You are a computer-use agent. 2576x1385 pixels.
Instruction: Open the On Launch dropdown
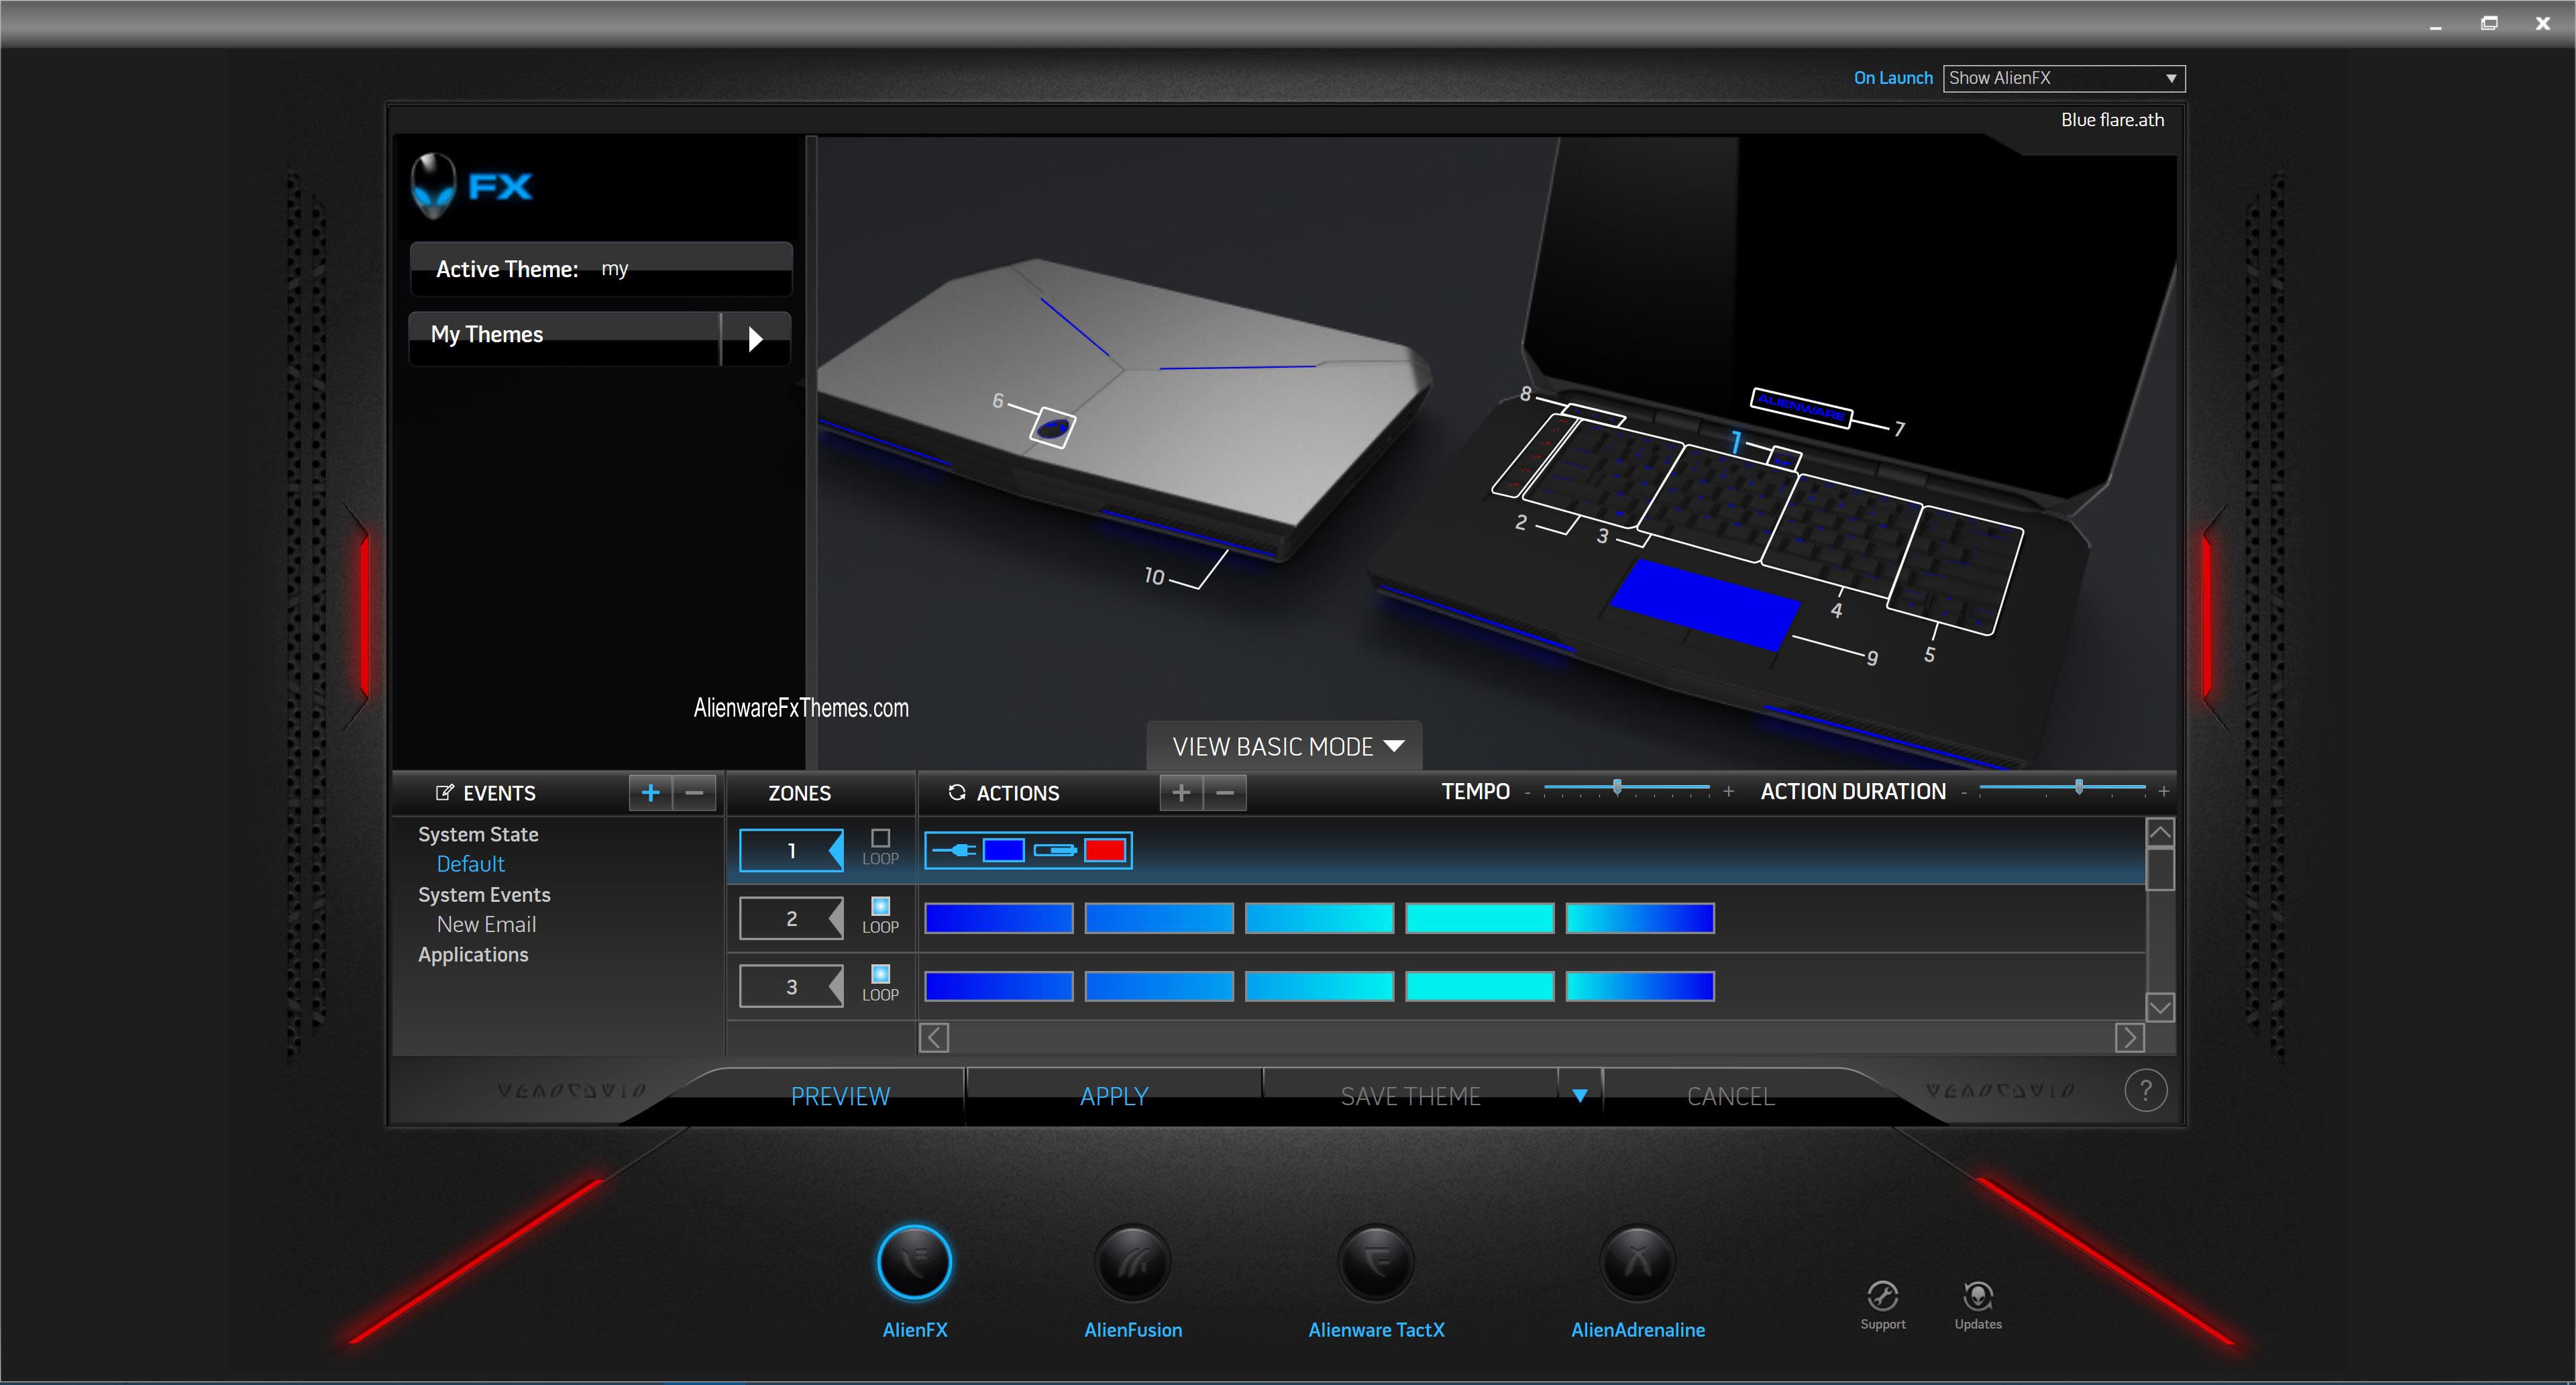tap(2063, 78)
